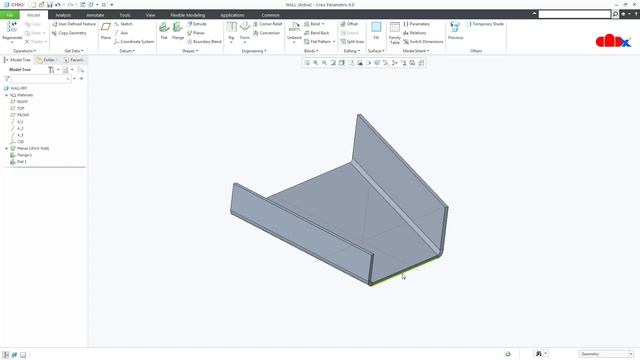Viewport: 640px width, 360px height.
Task: Open the Conversion tool
Action: [267, 33]
